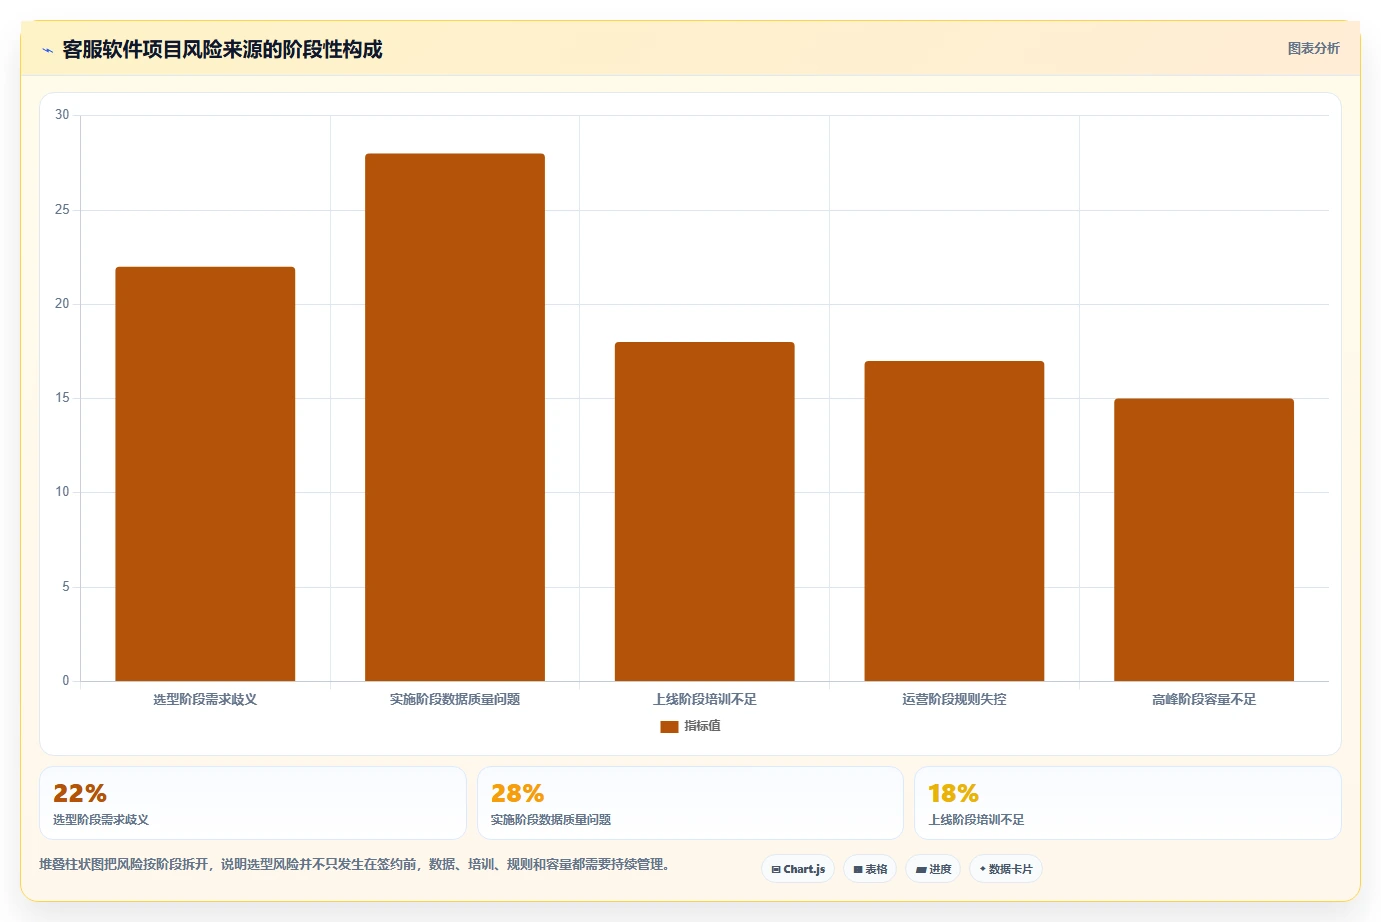The width and height of the screenshot is (1381, 922).
Task: Click the lightning icon beside the chart title
Action: point(47,50)
